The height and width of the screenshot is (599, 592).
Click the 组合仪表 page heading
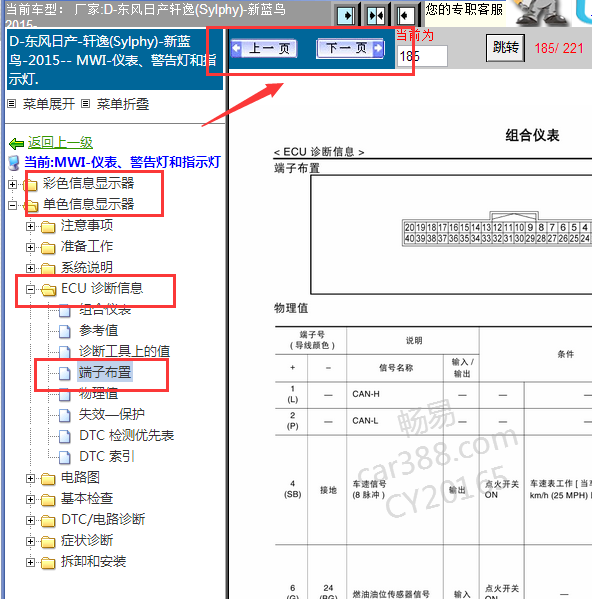point(532,135)
